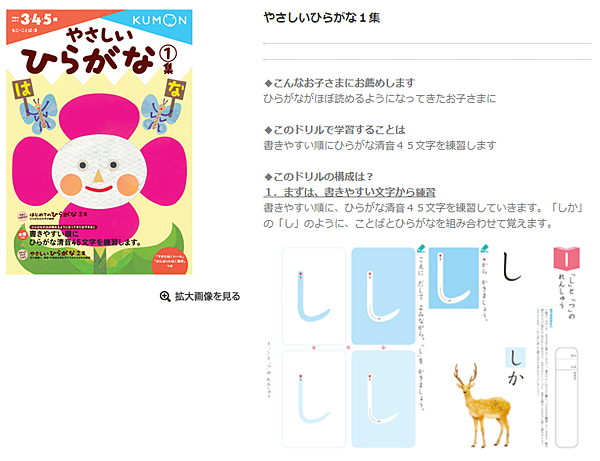Click the は sign held by left butterfly

[x=23, y=90]
